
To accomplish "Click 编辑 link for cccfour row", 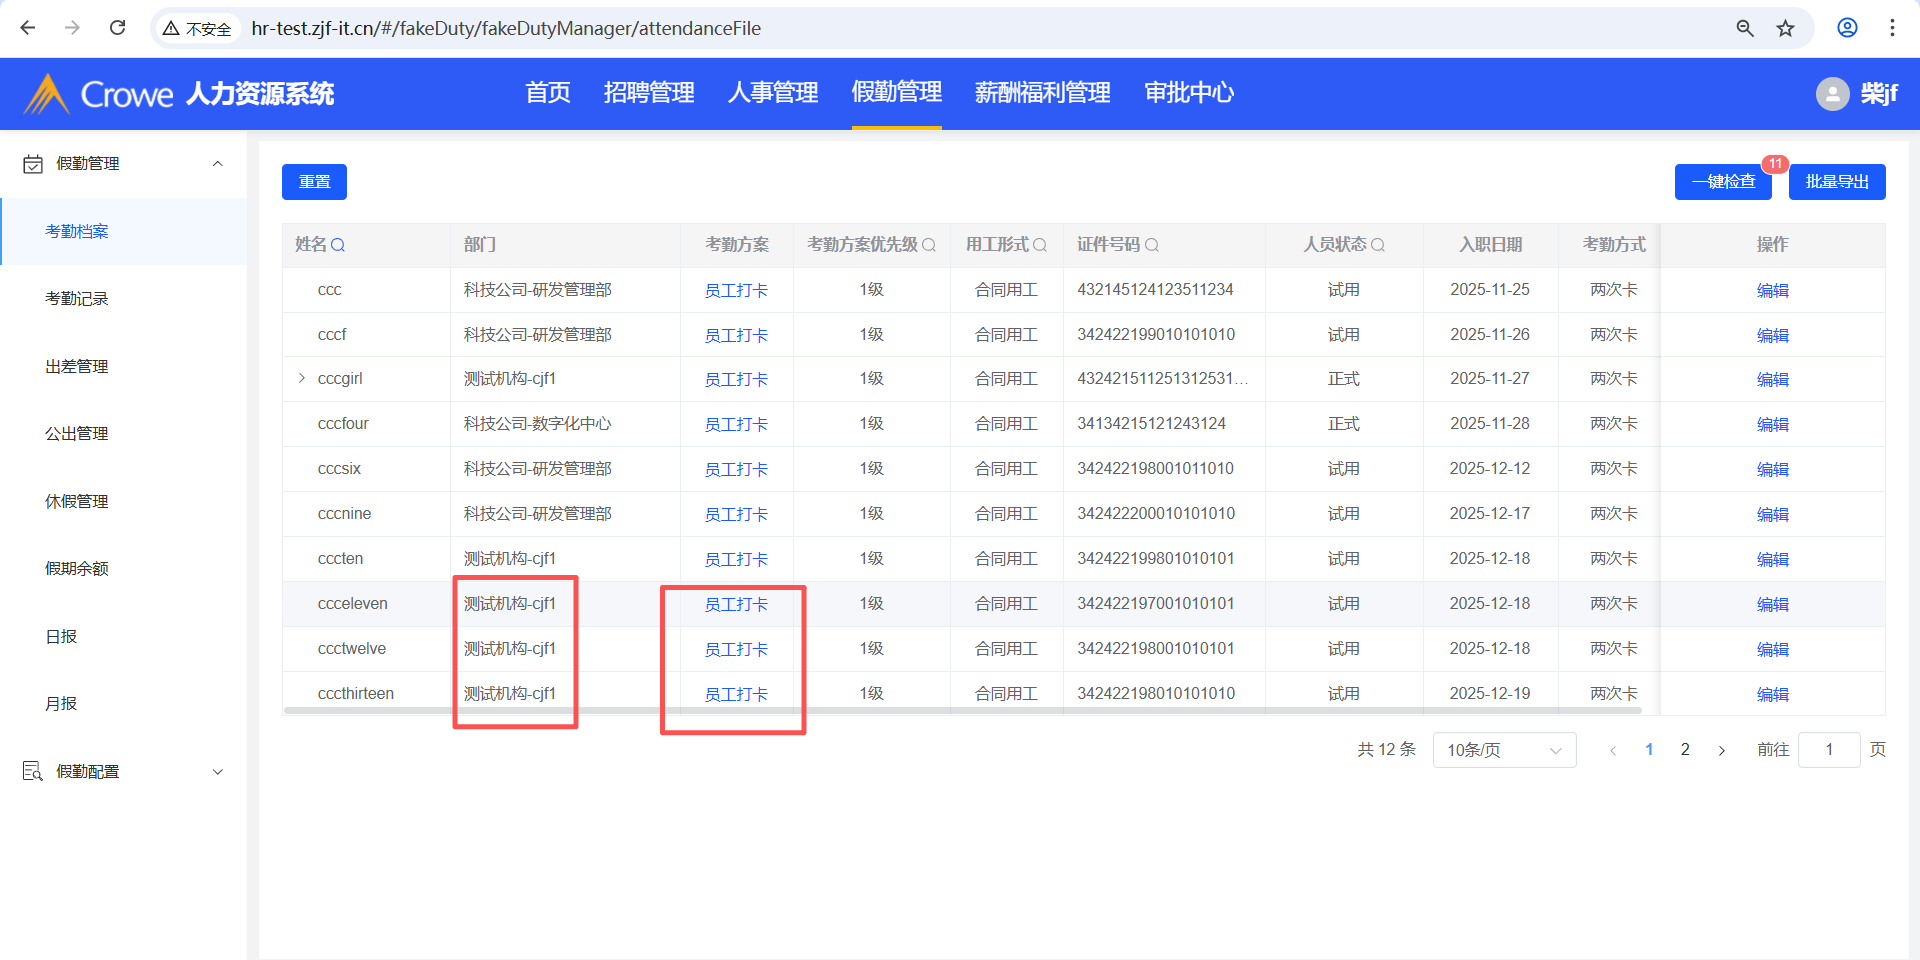I will (x=1772, y=424).
